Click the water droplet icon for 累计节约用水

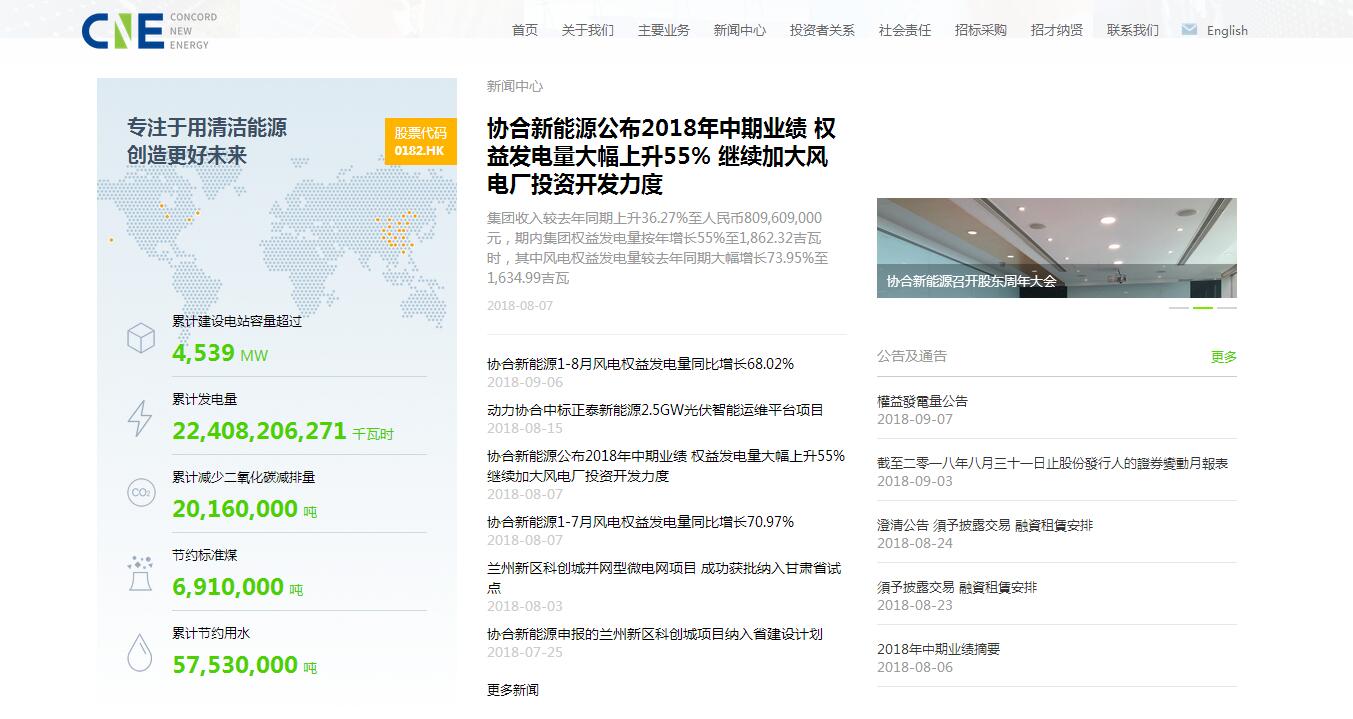pyautogui.click(x=138, y=650)
